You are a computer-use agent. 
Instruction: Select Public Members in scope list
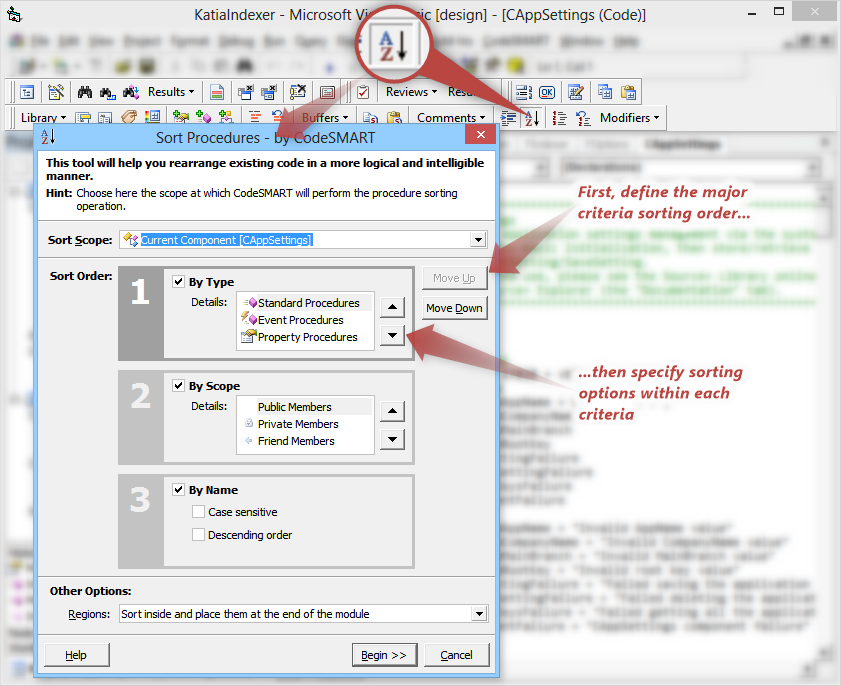(305, 407)
